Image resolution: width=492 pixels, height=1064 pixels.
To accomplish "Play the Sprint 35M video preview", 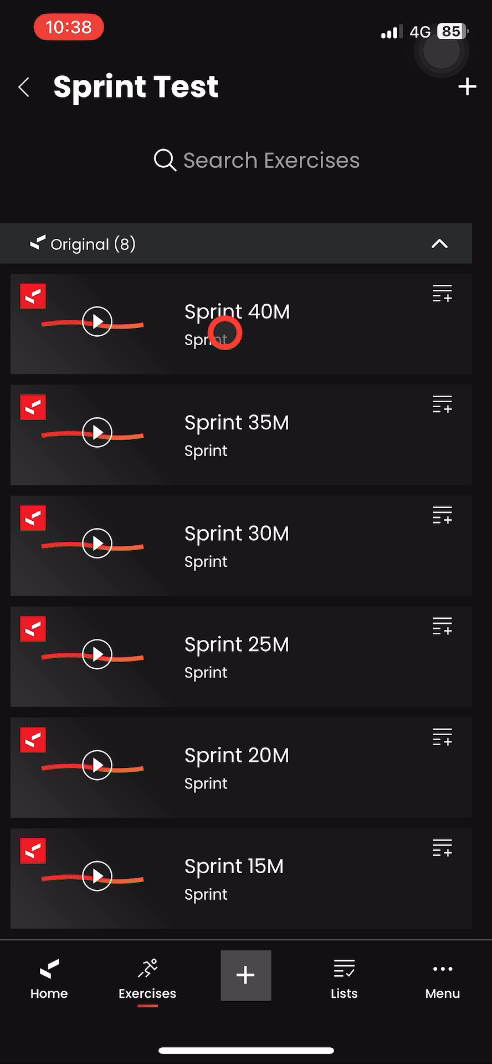I will point(97,432).
